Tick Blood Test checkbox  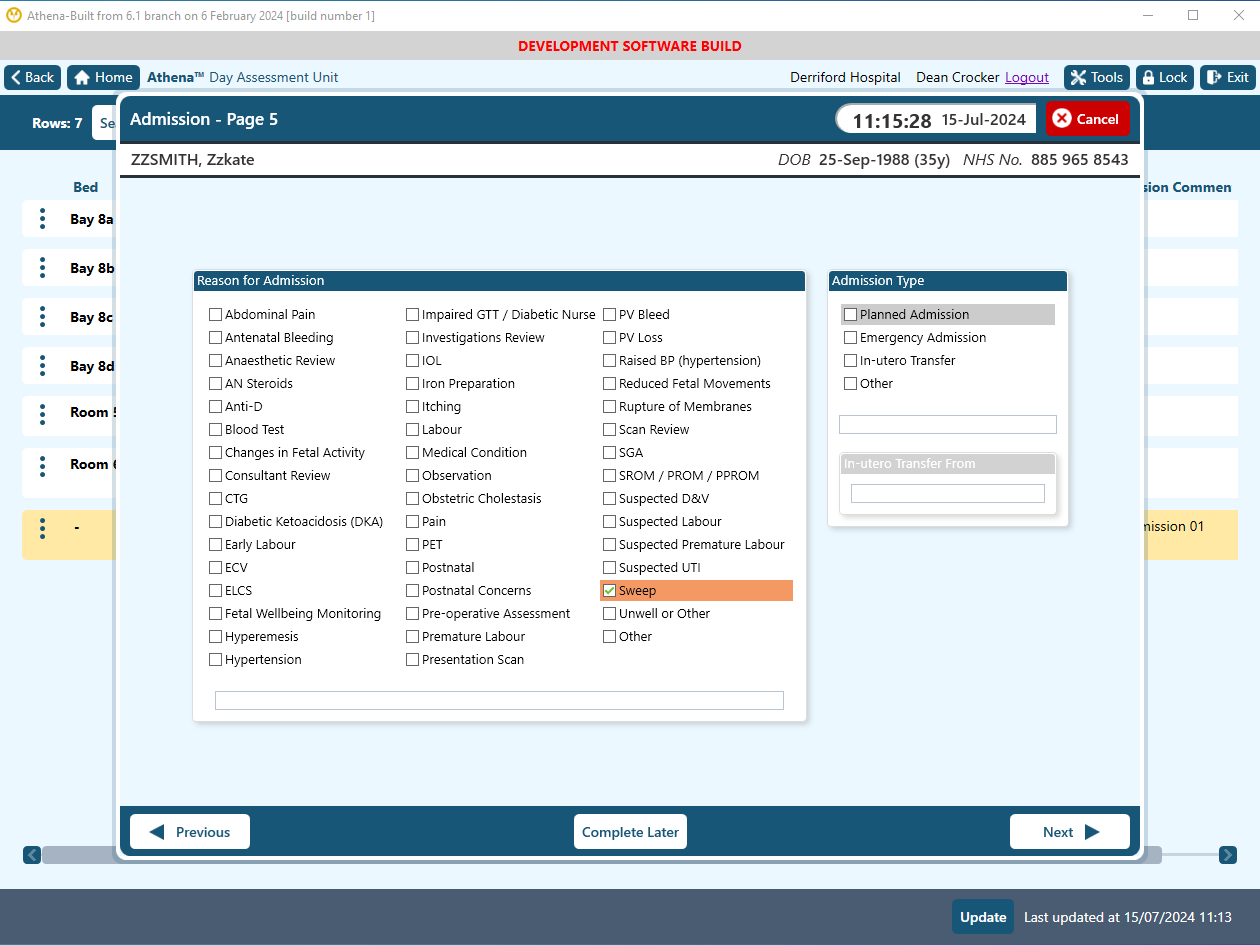[x=215, y=429]
